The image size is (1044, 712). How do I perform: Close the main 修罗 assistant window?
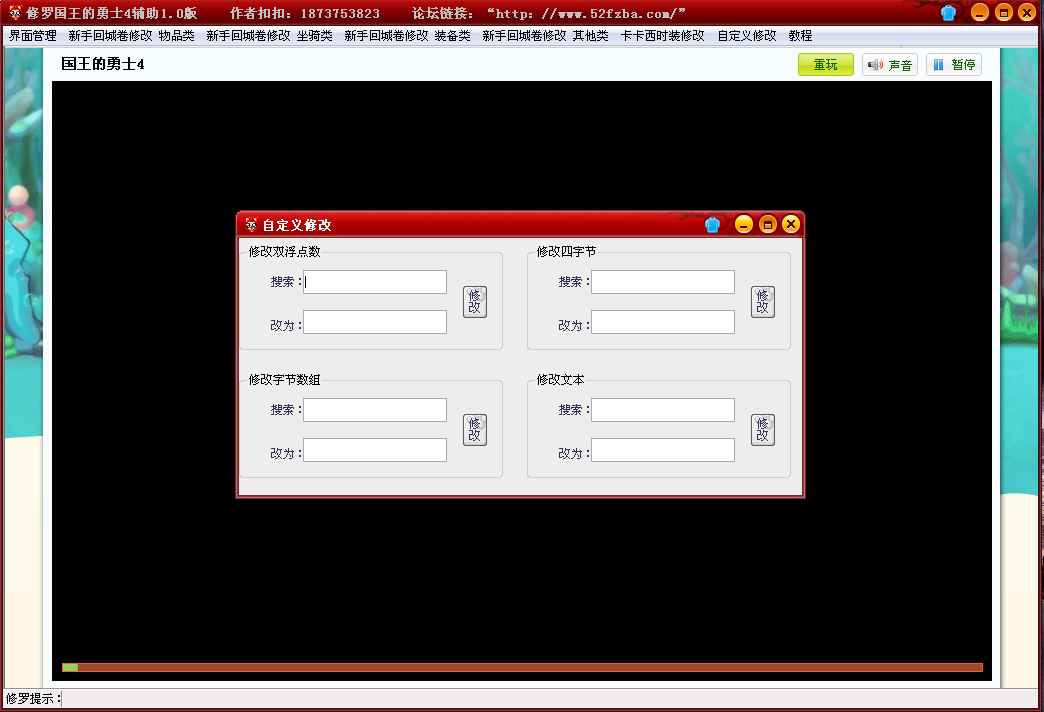1027,12
